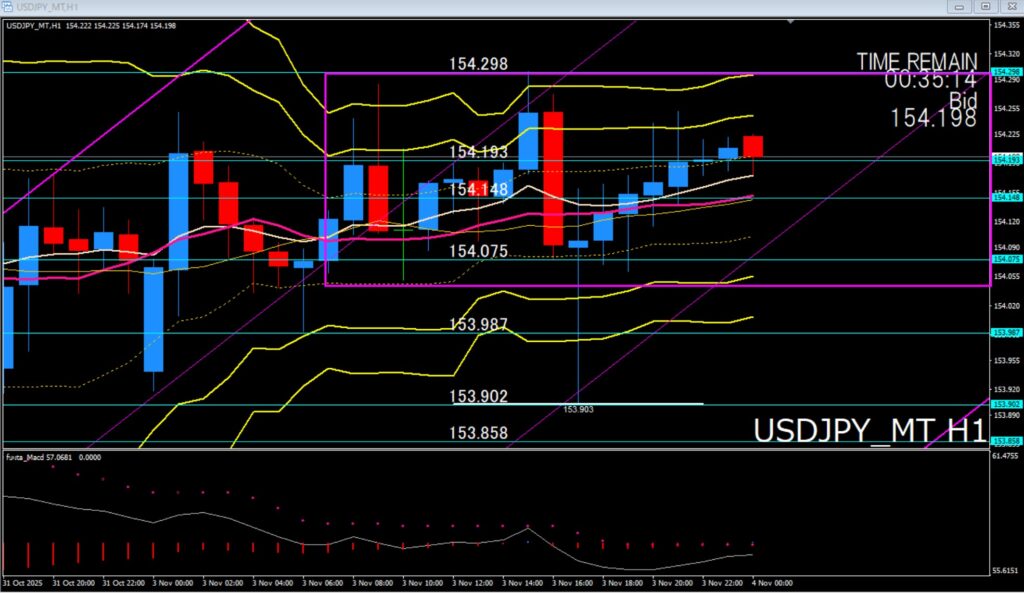The height and width of the screenshot is (593, 1024).
Task: Select the 154.193 price tag on axis
Action: (1005, 159)
